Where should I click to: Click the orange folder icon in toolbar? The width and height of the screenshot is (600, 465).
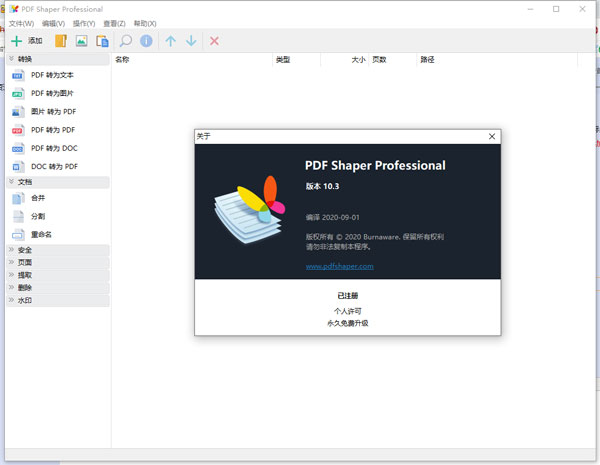[x=61, y=41]
